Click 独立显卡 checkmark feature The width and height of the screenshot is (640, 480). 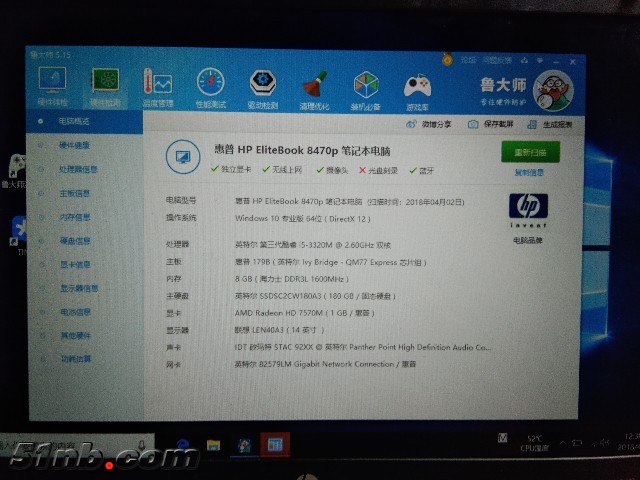pyautogui.click(x=231, y=169)
